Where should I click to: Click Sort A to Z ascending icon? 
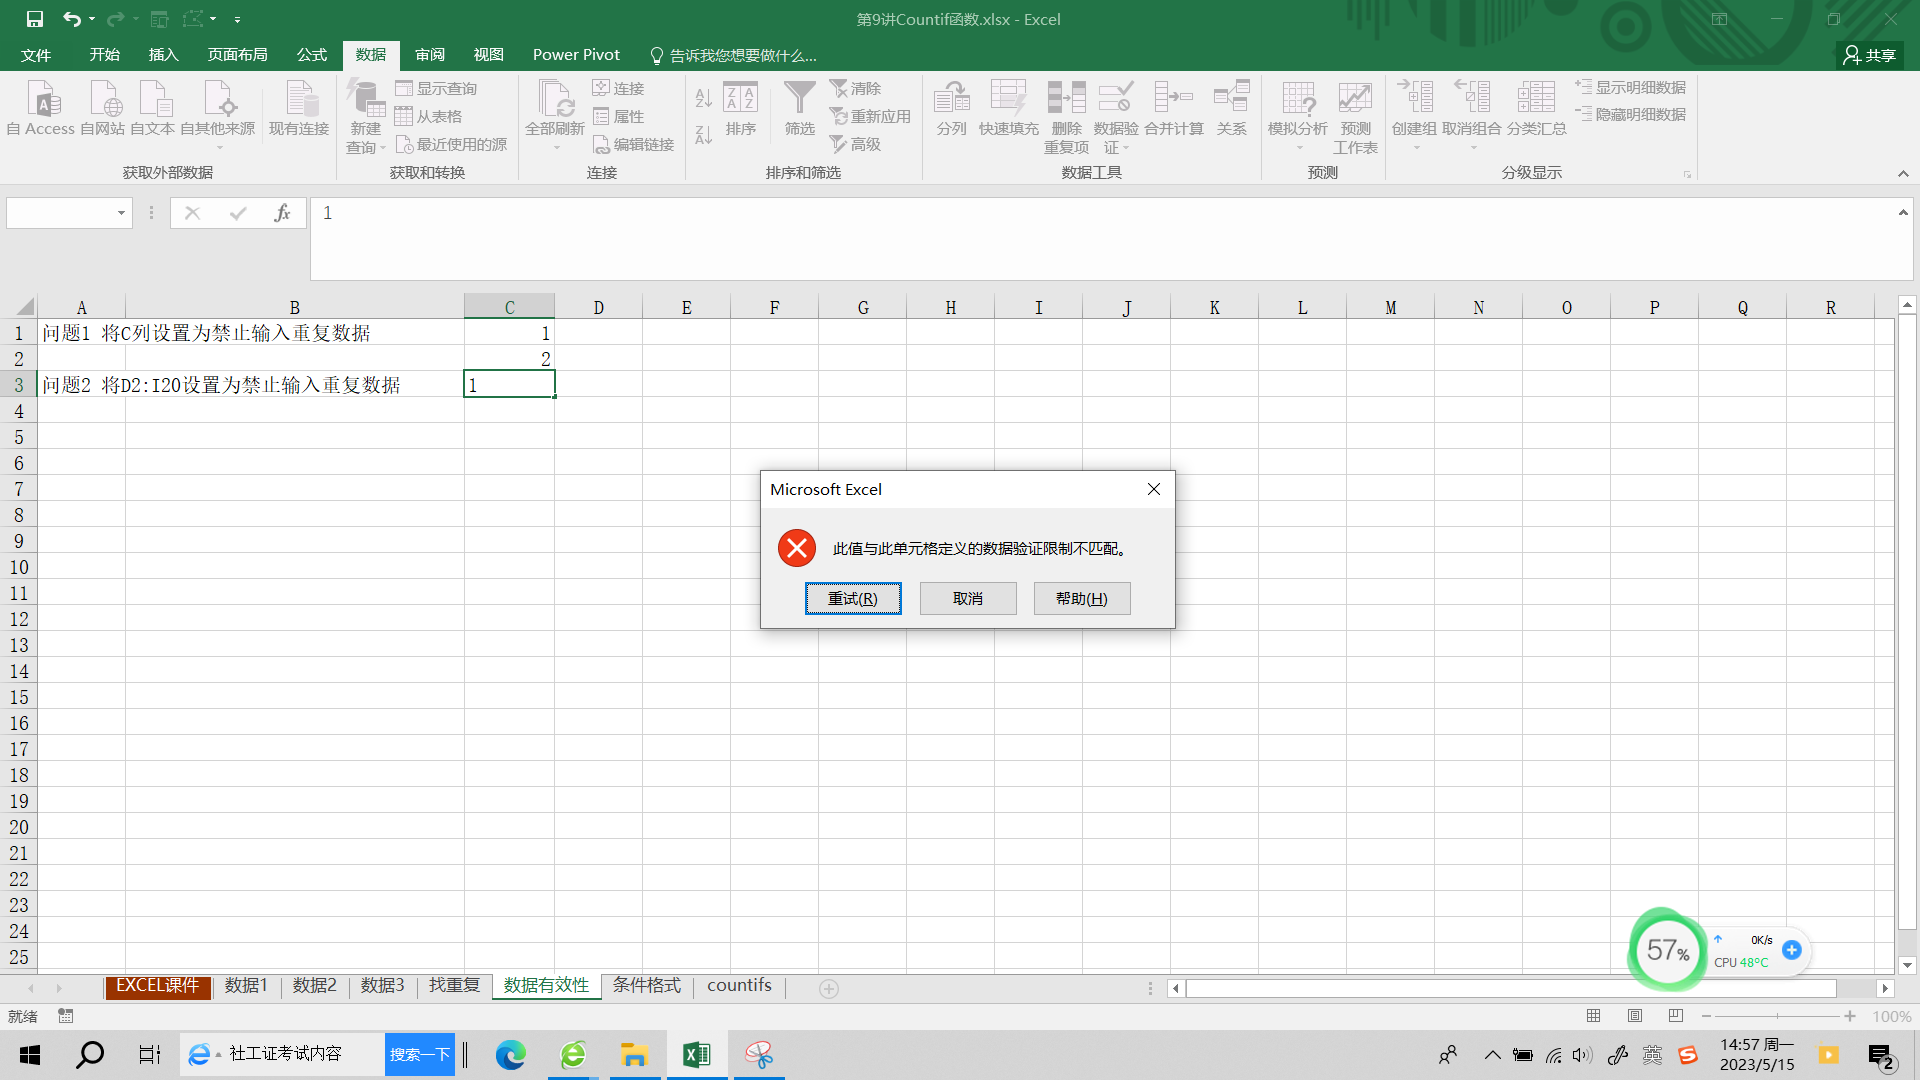(703, 98)
